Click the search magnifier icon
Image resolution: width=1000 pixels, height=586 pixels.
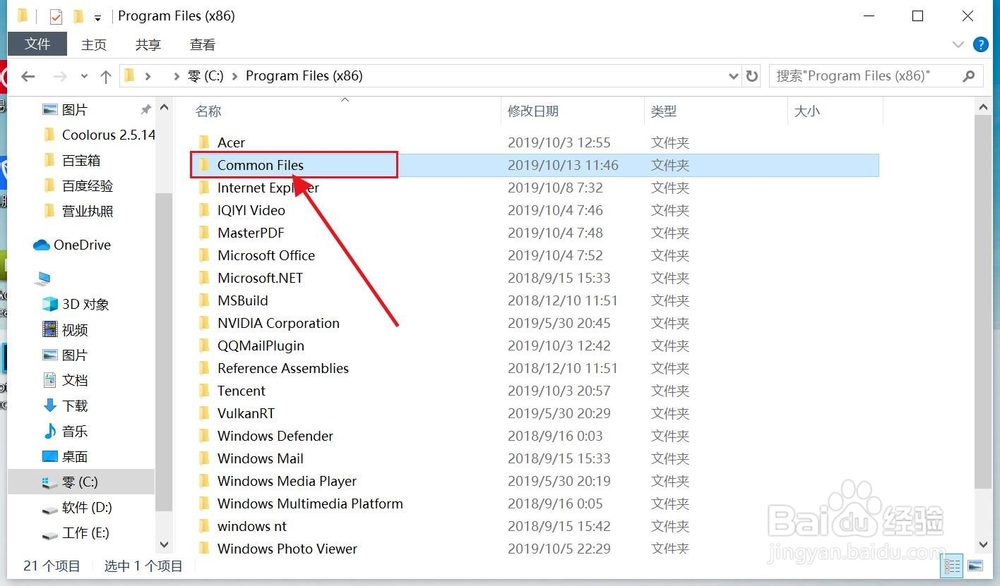click(x=969, y=77)
